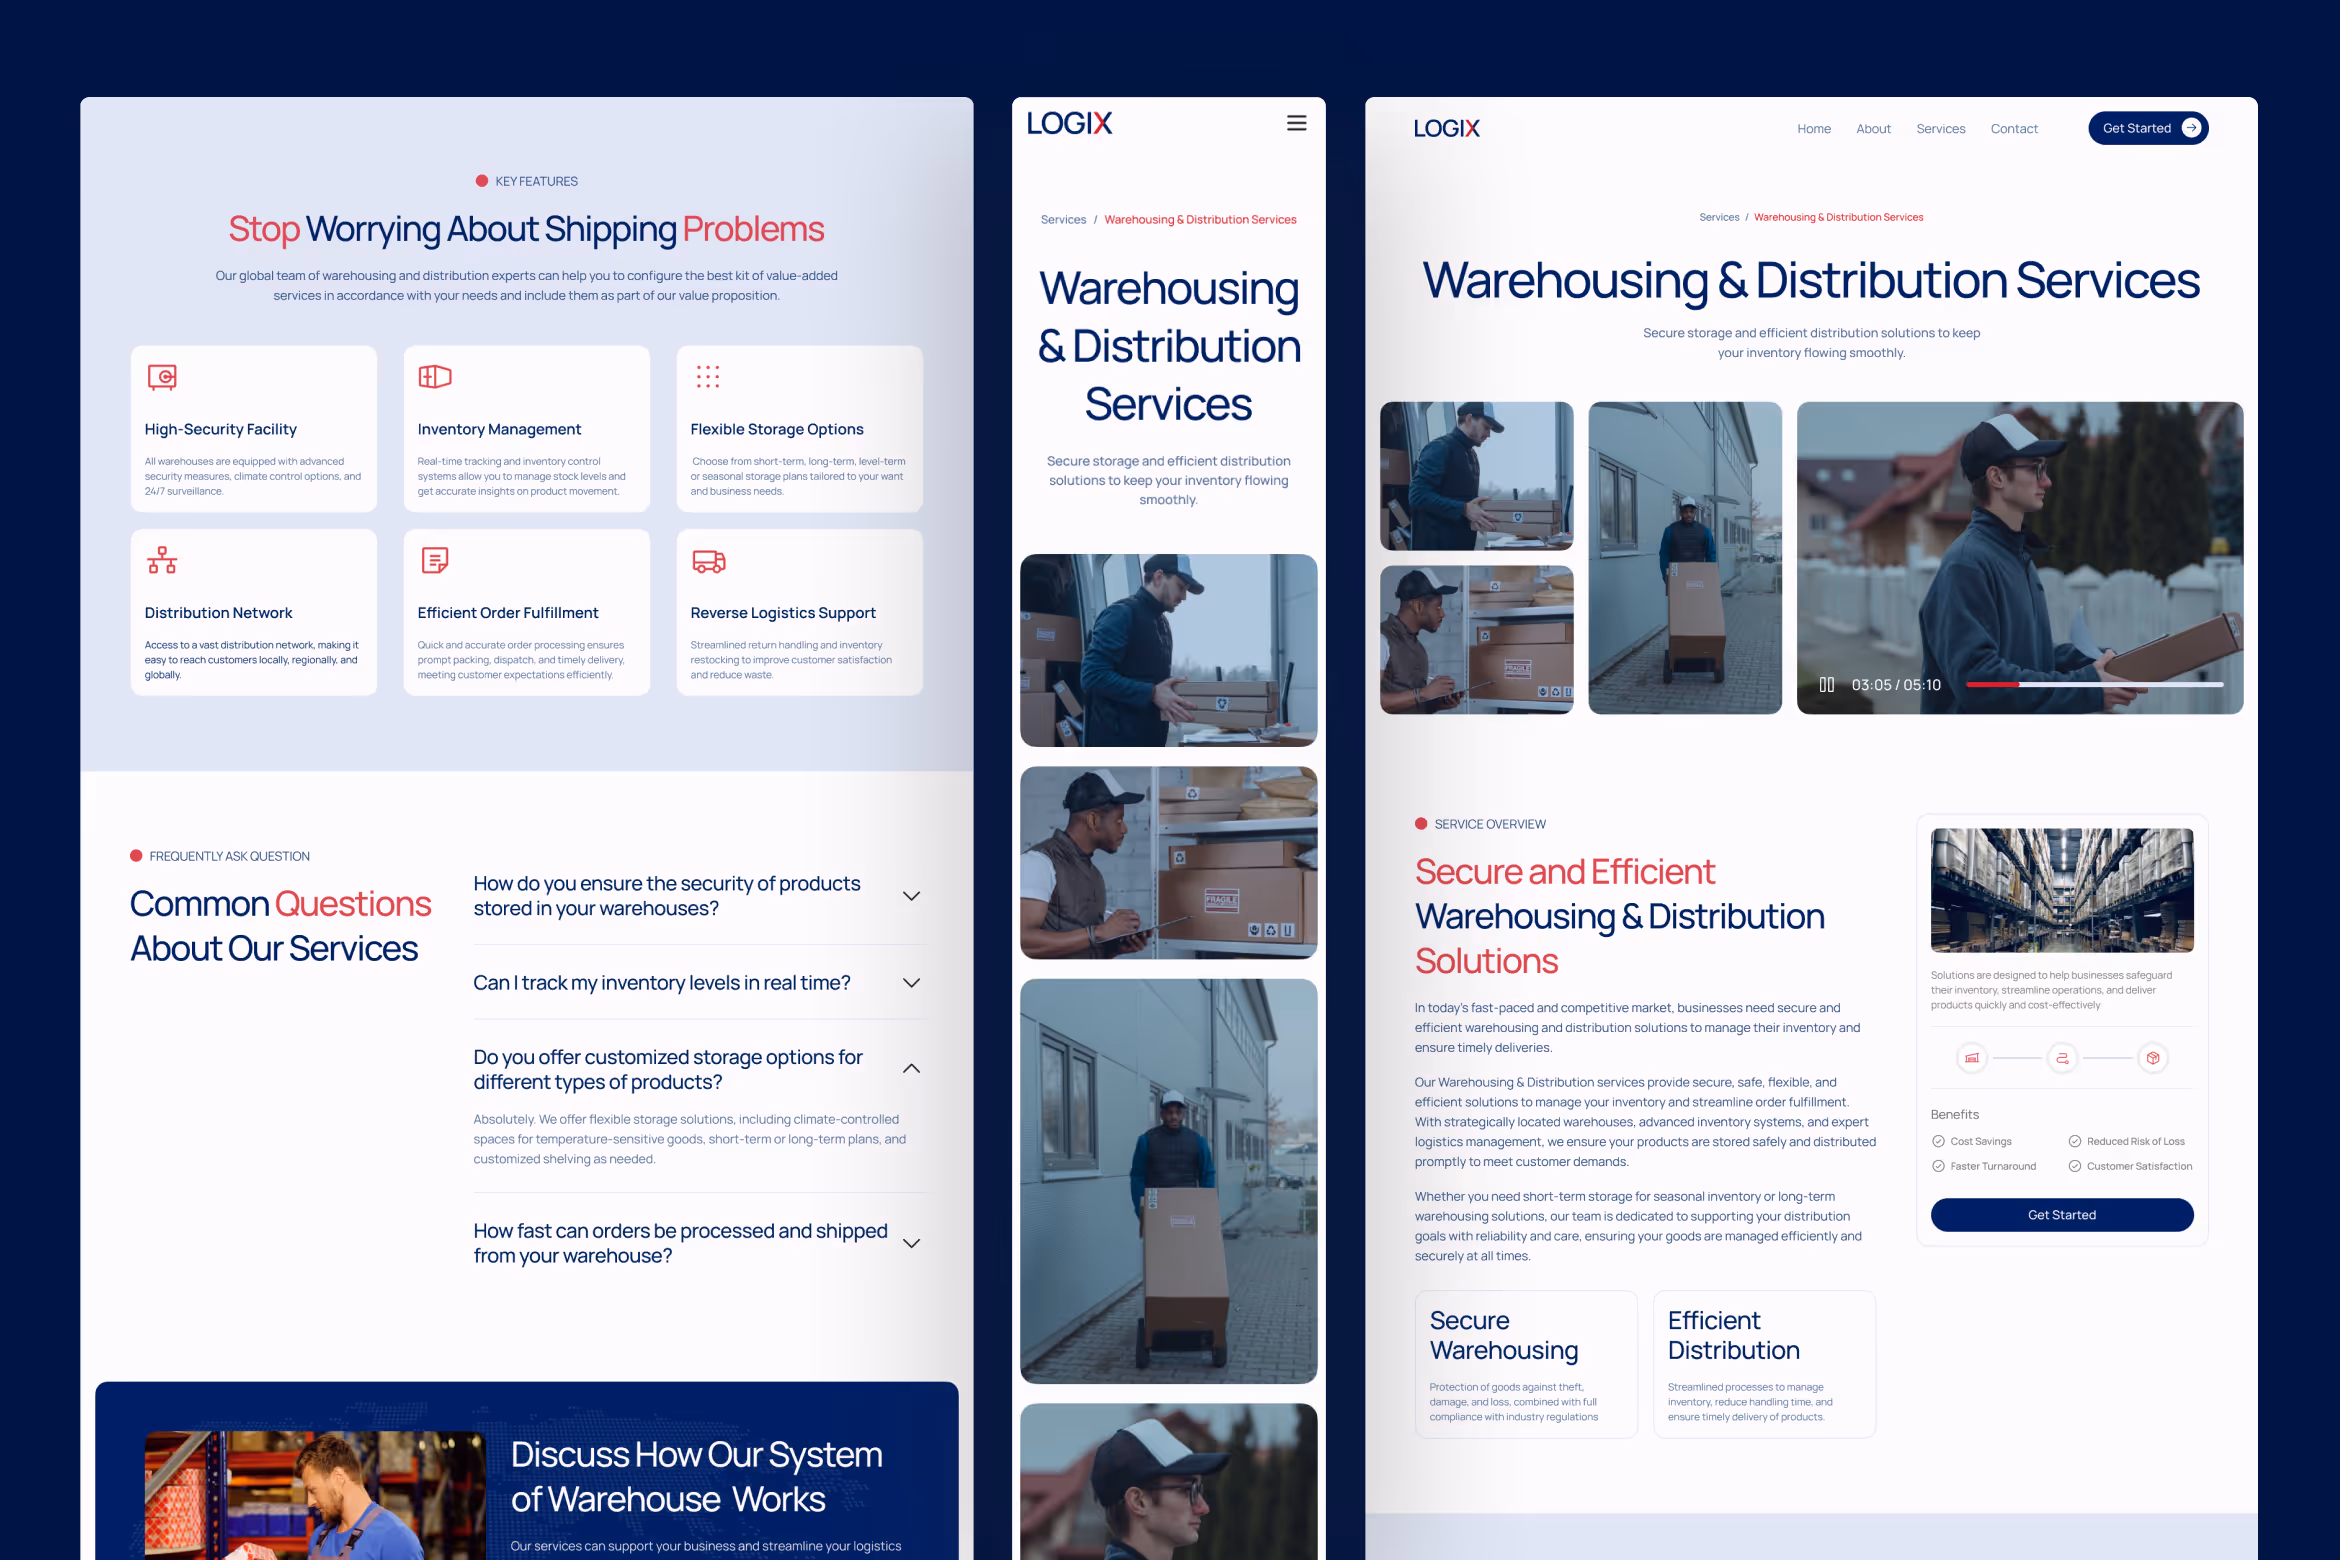Click the High-Security Facility safe icon
Viewport: 2340px width, 1560px height.
click(162, 377)
